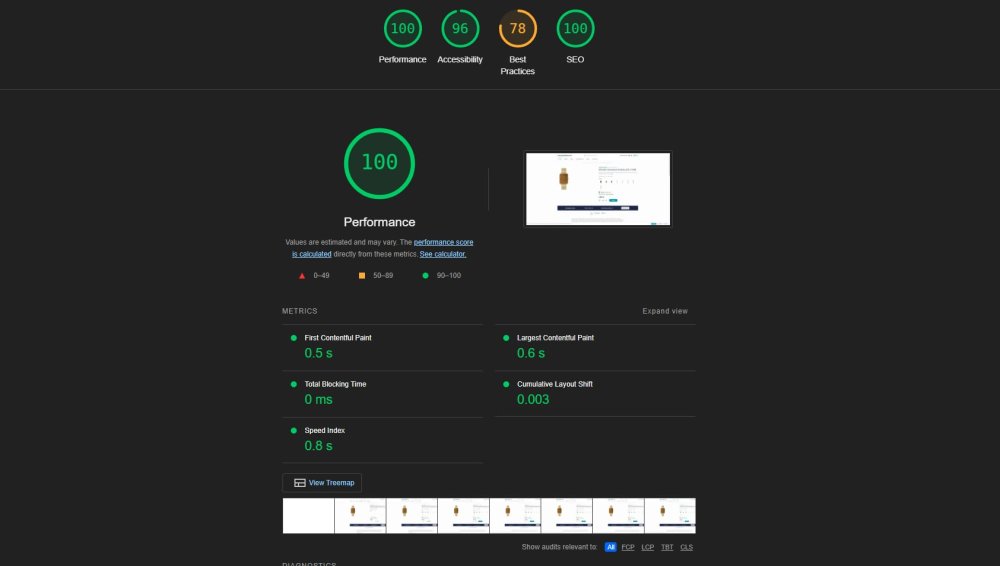Select the Best Practices gauge showing 78
Screen dimensions: 1000x566
point(518,29)
